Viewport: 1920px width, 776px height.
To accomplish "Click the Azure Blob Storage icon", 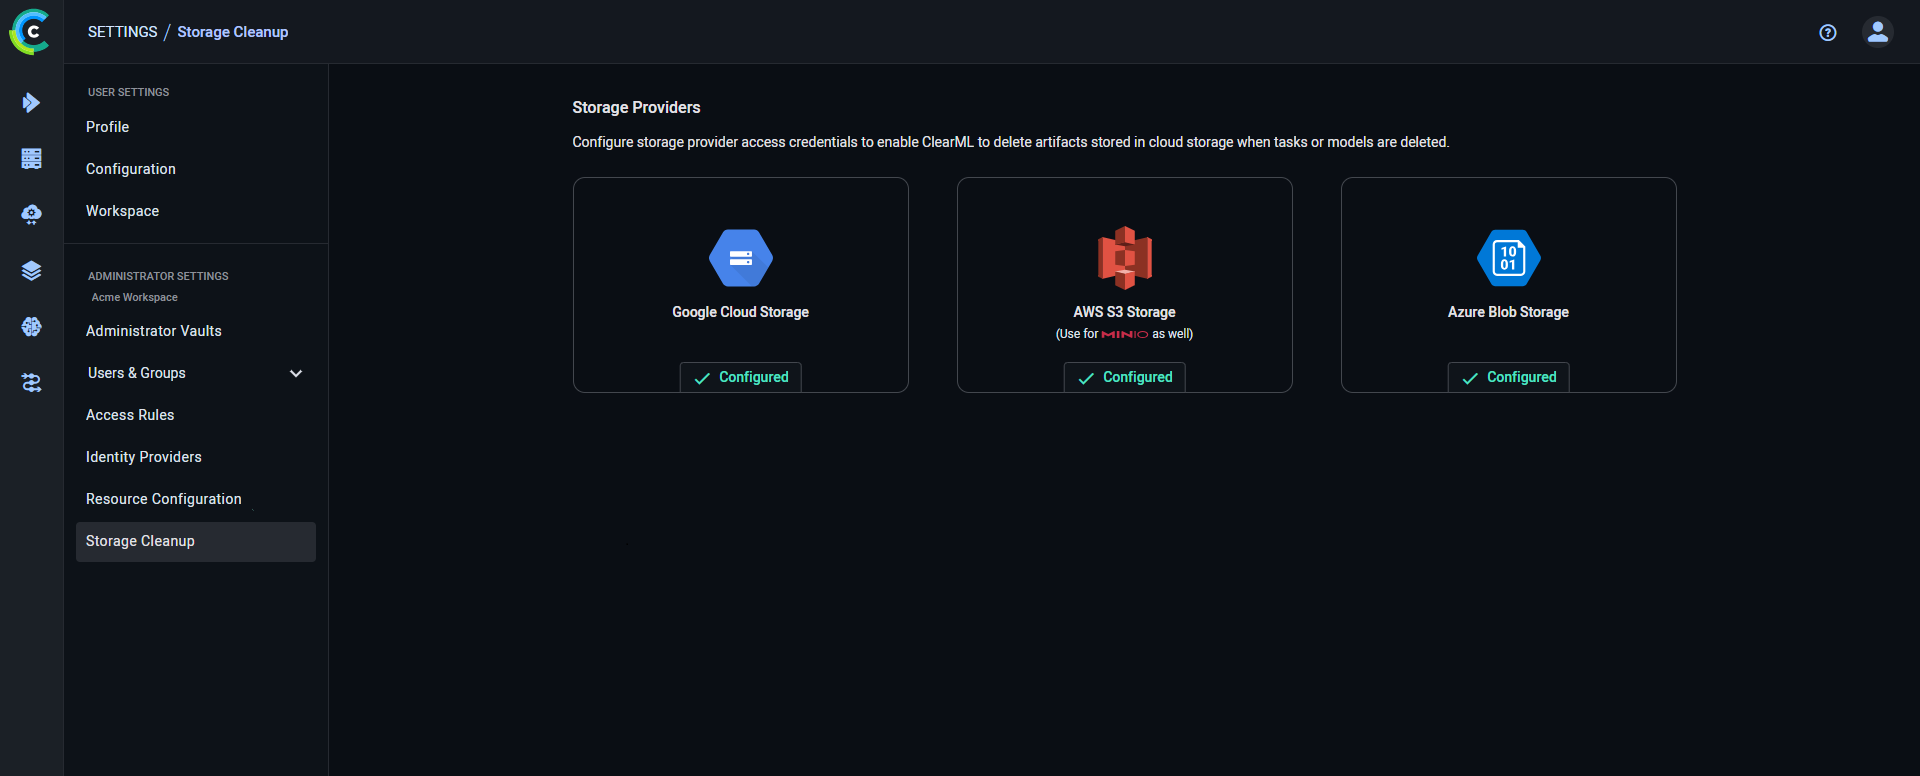I will [x=1508, y=258].
